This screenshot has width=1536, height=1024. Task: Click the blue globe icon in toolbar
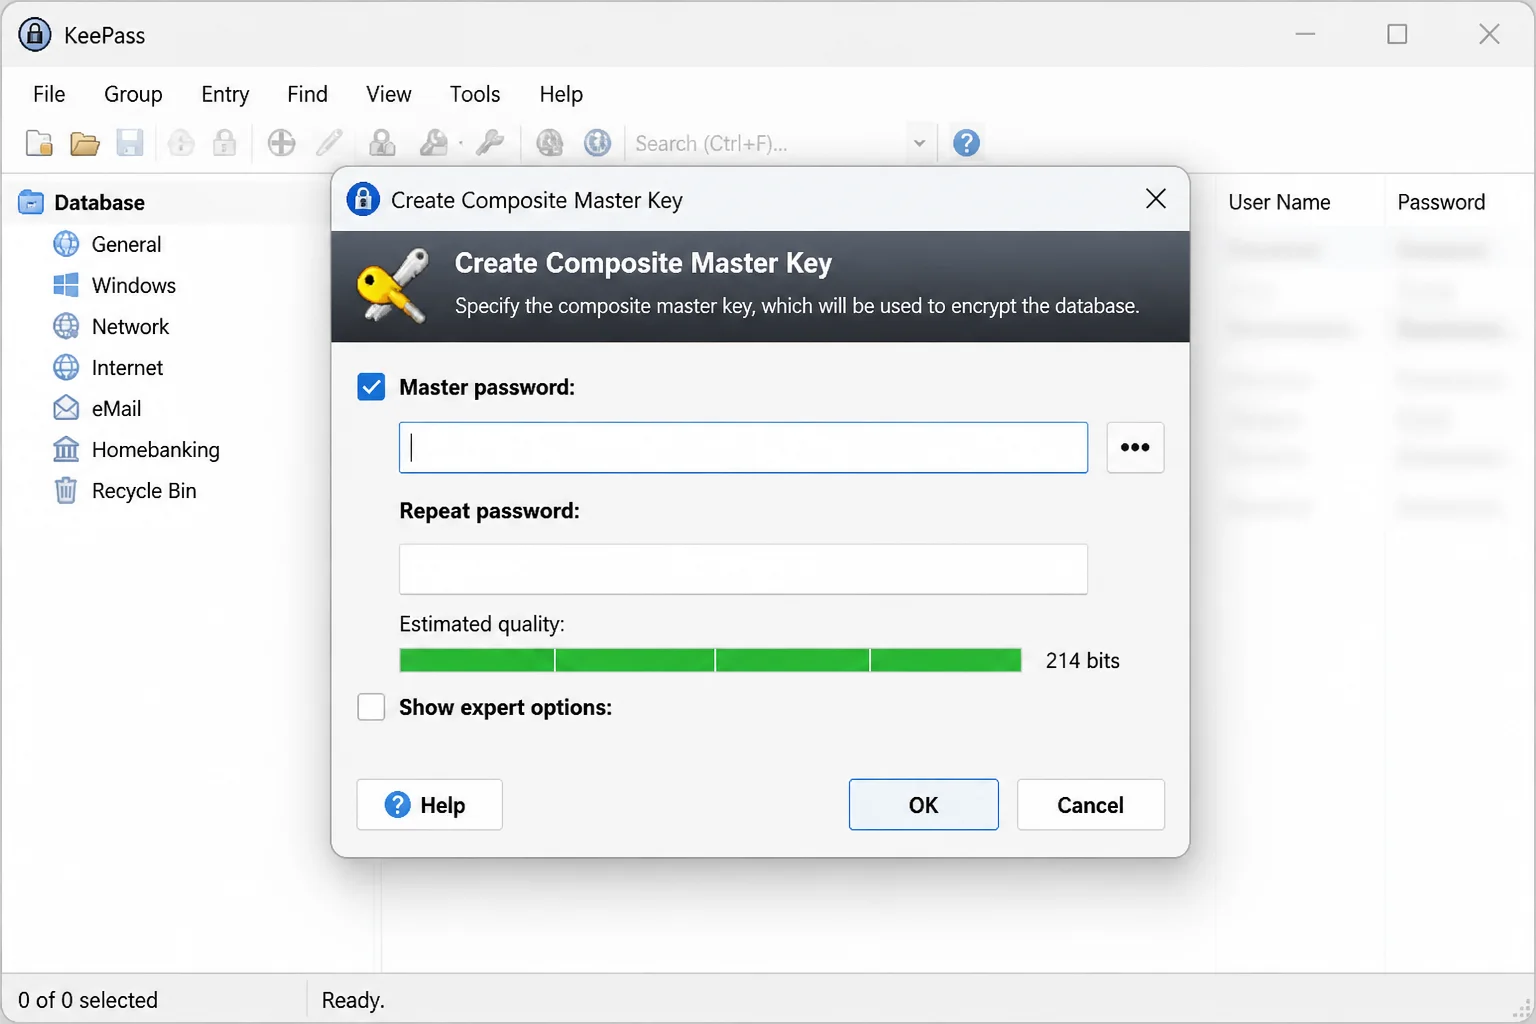pyautogui.click(x=598, y=143)
